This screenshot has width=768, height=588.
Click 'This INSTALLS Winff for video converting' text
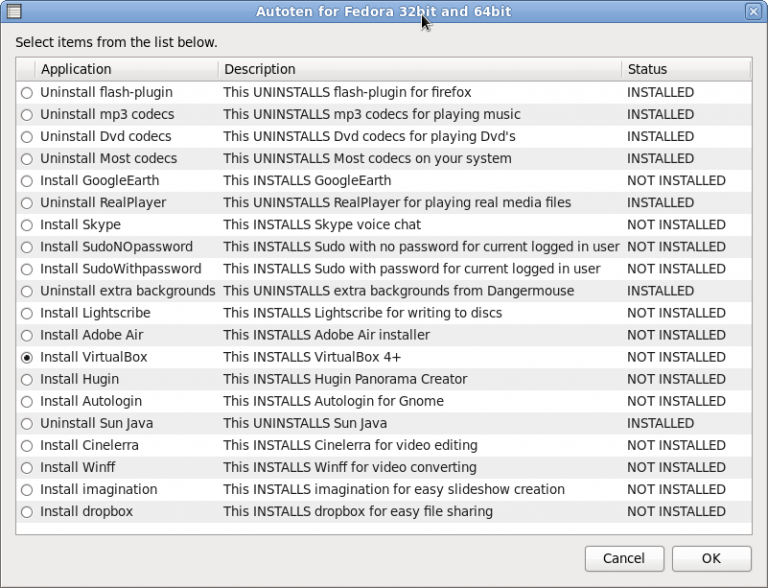coord(350,467)
